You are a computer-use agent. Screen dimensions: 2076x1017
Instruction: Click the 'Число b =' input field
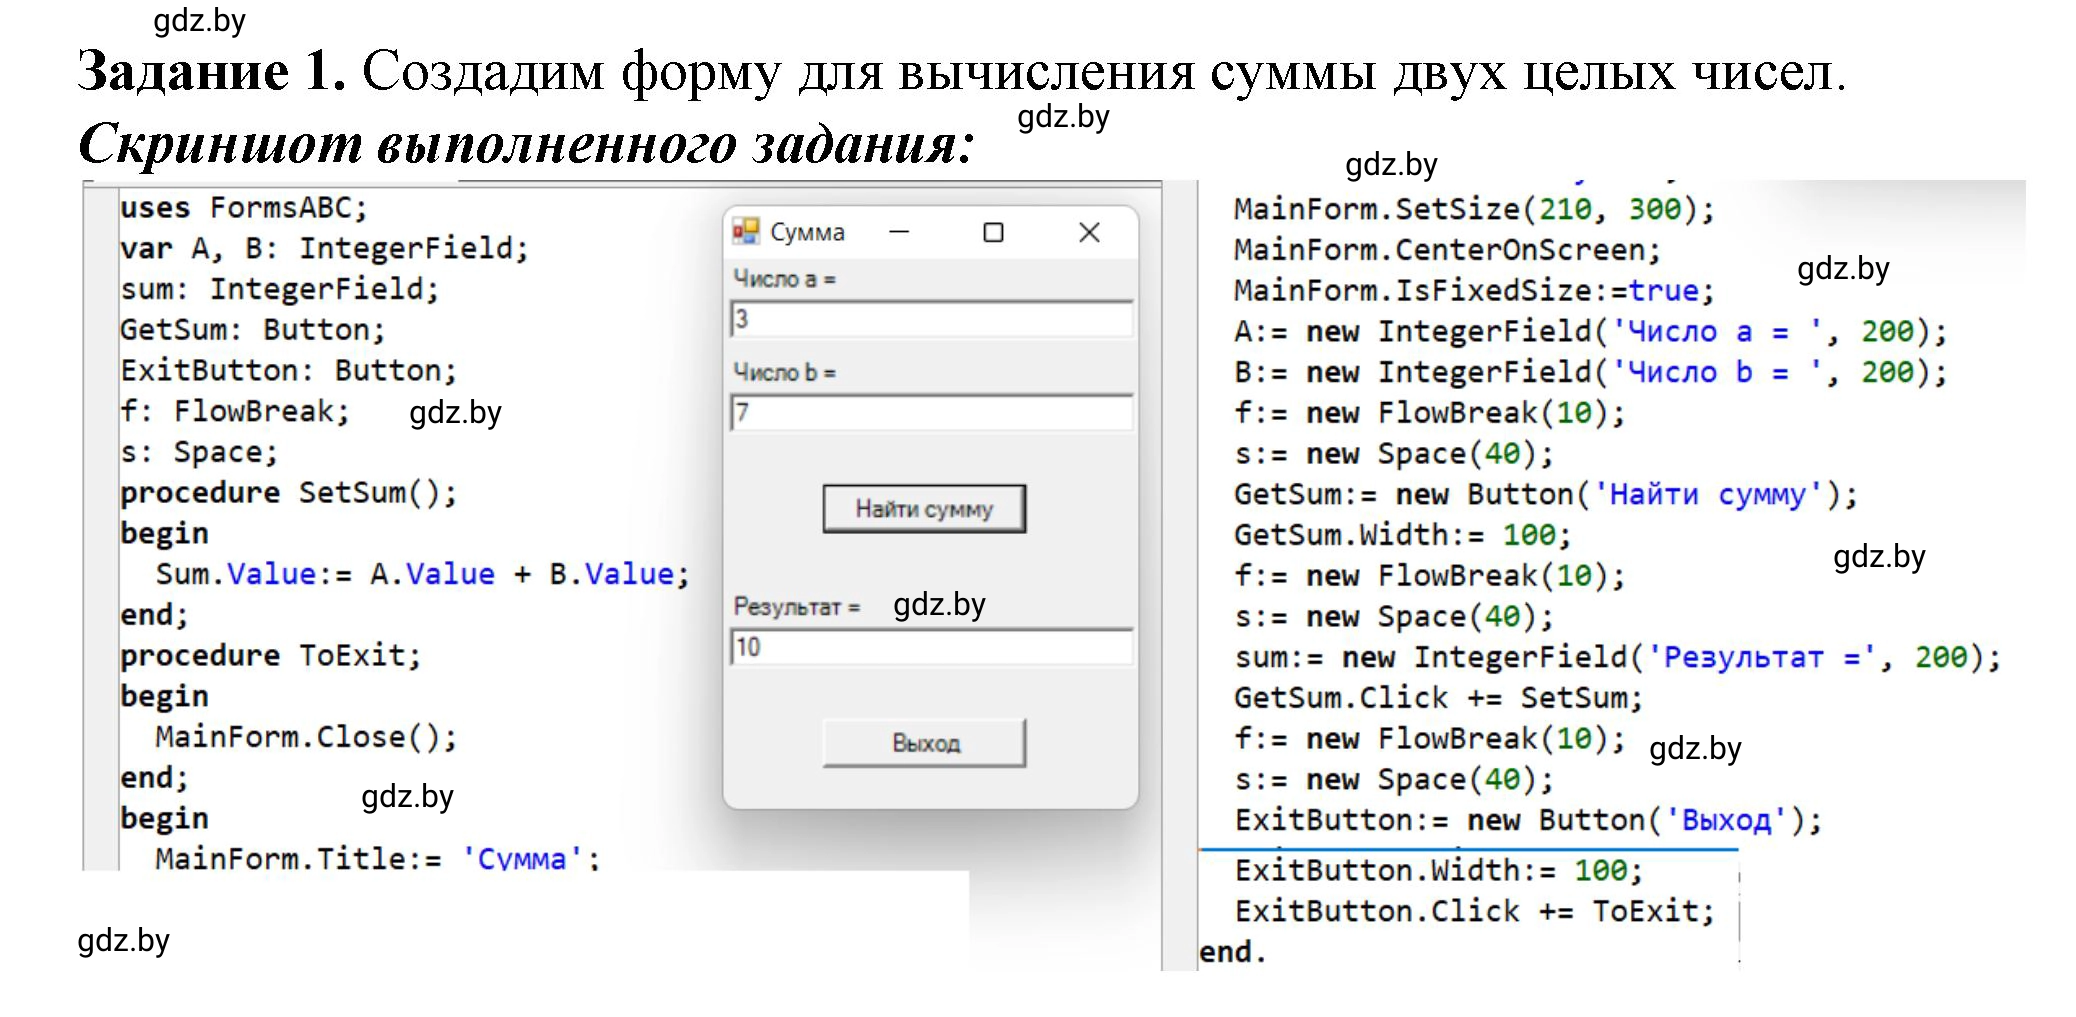pos(932,412)
